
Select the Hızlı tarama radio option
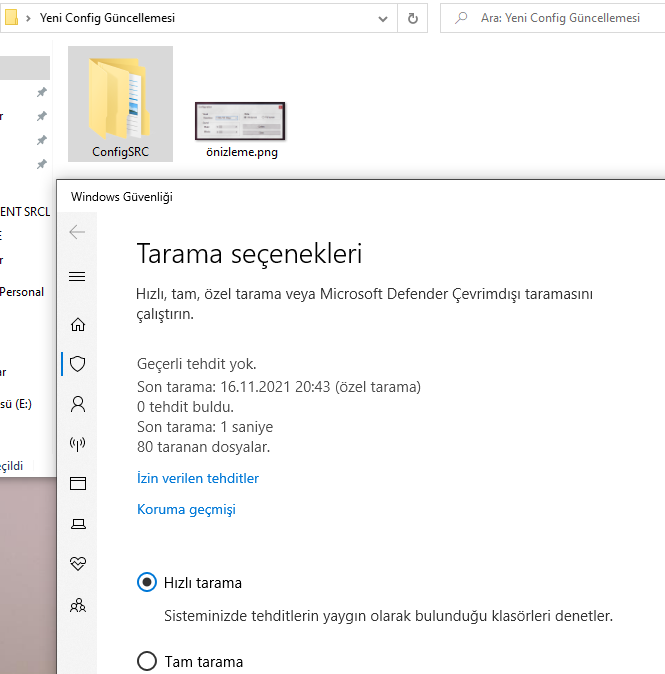click(x=147, y=582)
